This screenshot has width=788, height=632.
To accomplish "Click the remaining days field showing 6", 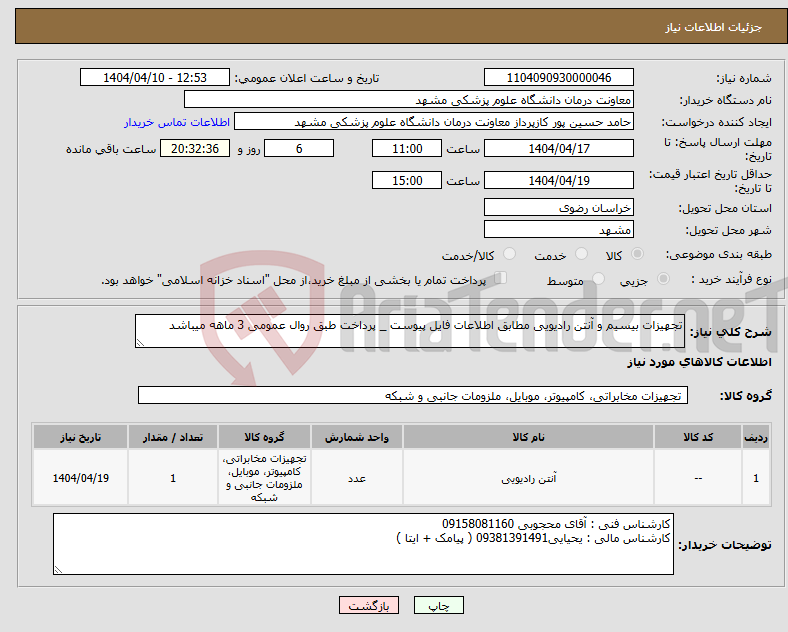I will (x=299, y=148).
